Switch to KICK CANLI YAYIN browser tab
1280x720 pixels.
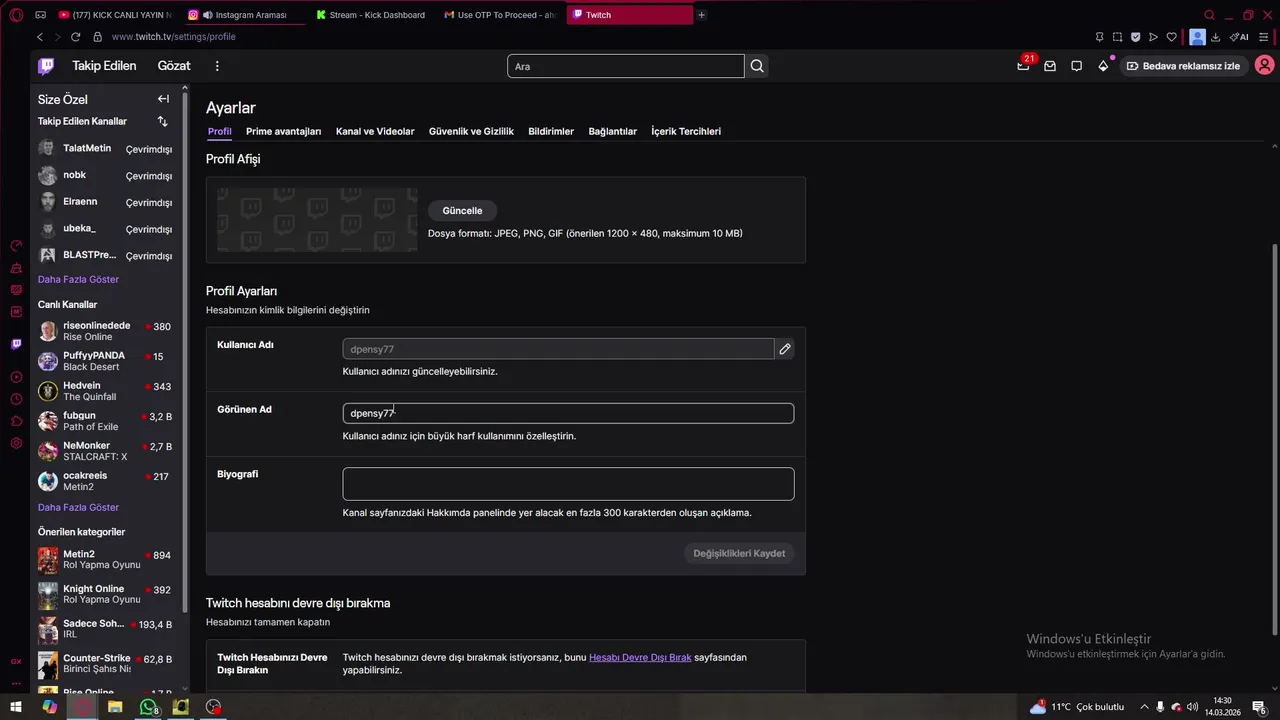tap(115, 15)
